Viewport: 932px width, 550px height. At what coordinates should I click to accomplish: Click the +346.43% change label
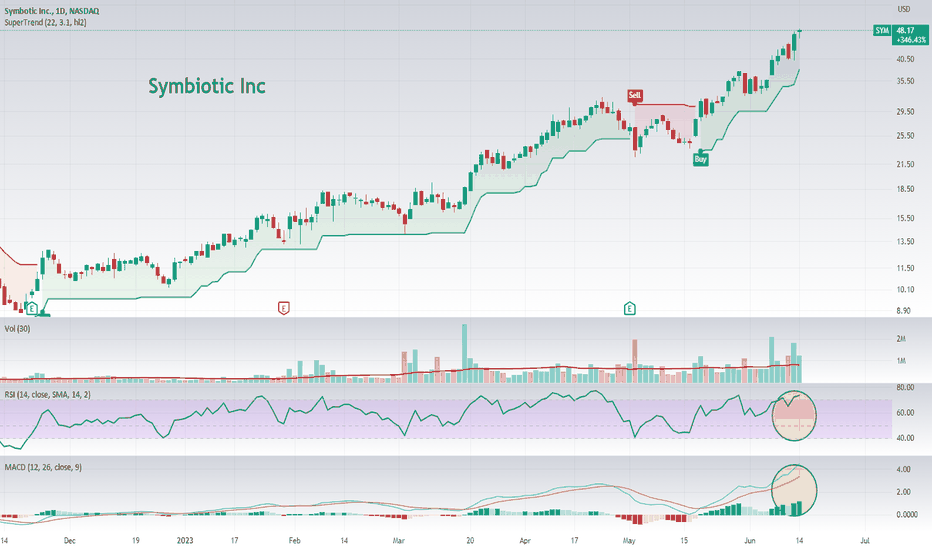[912, 40]
